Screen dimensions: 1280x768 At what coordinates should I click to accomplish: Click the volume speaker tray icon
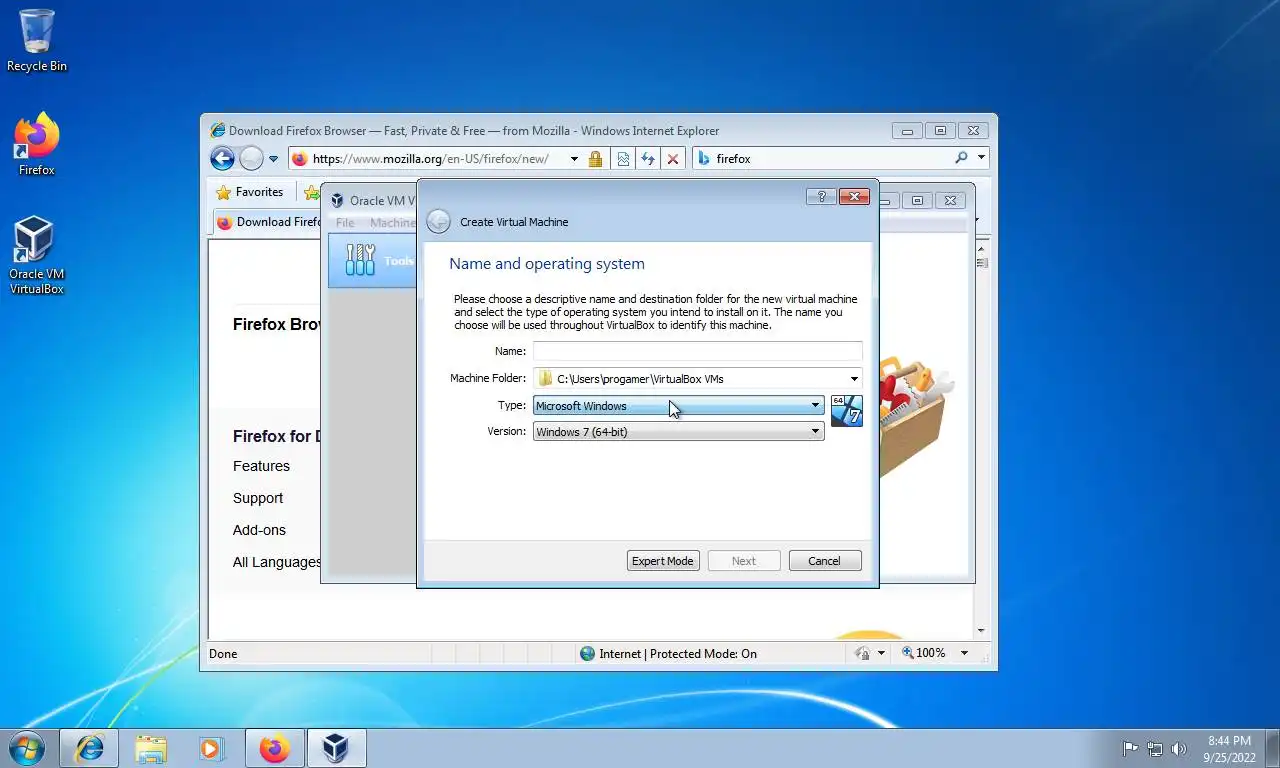1179,748
